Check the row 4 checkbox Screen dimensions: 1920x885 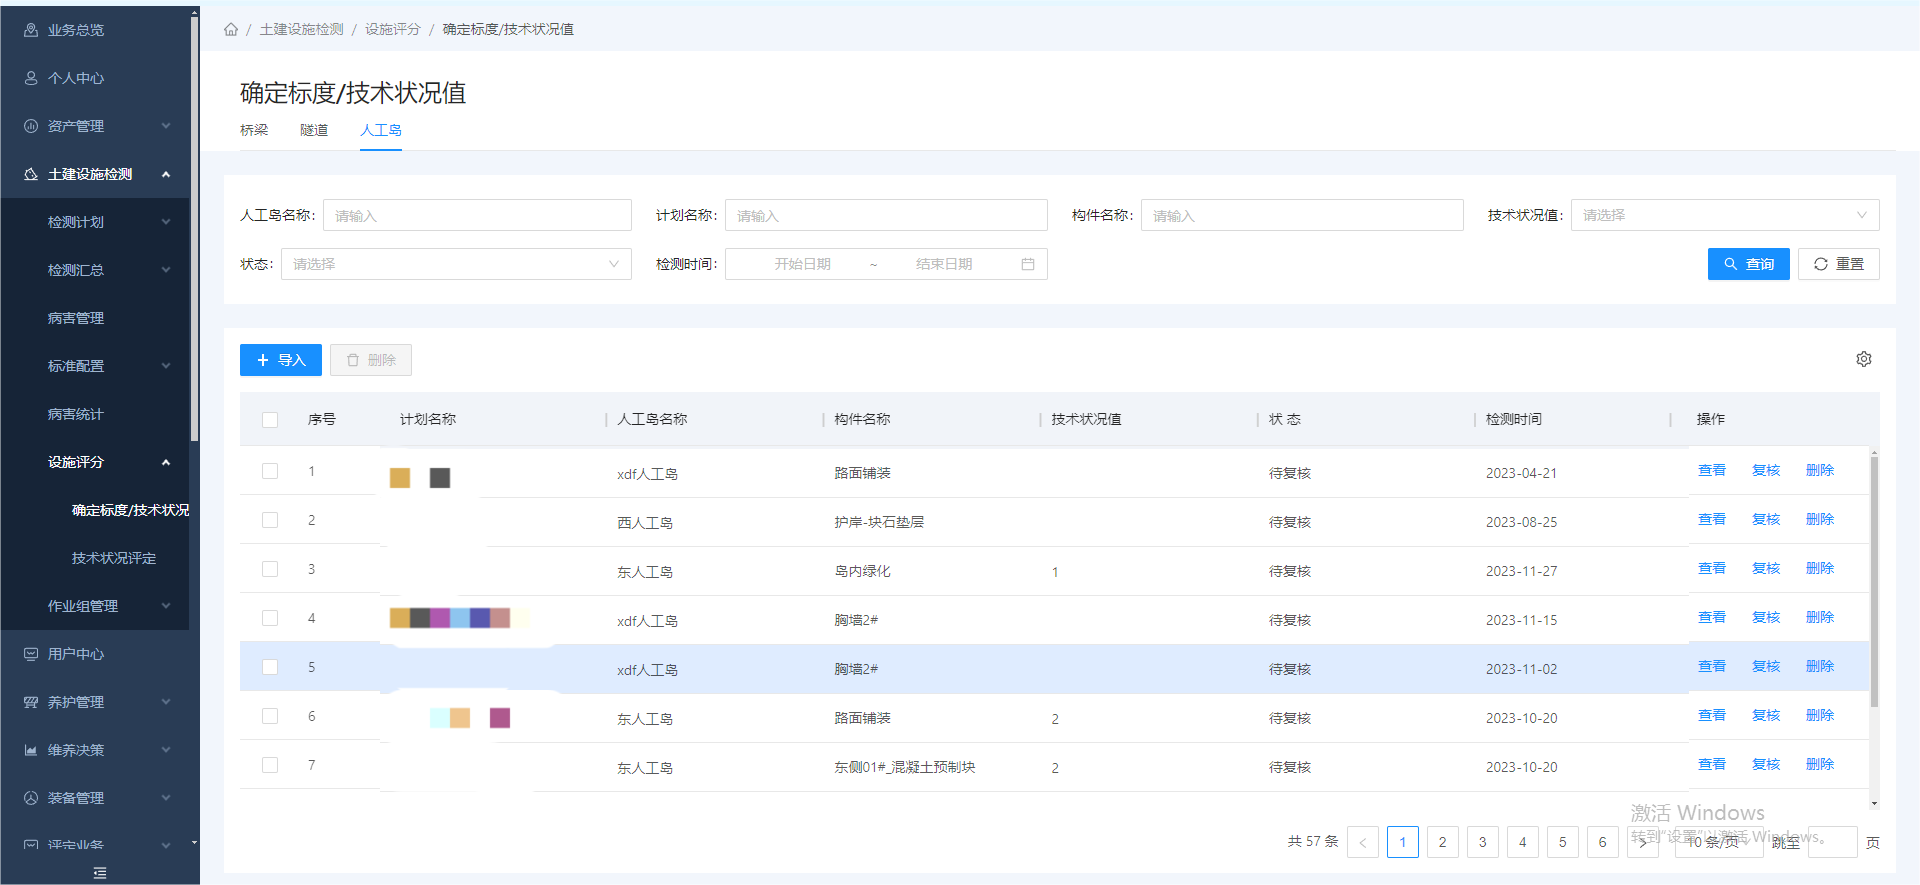tap(270, 618)
